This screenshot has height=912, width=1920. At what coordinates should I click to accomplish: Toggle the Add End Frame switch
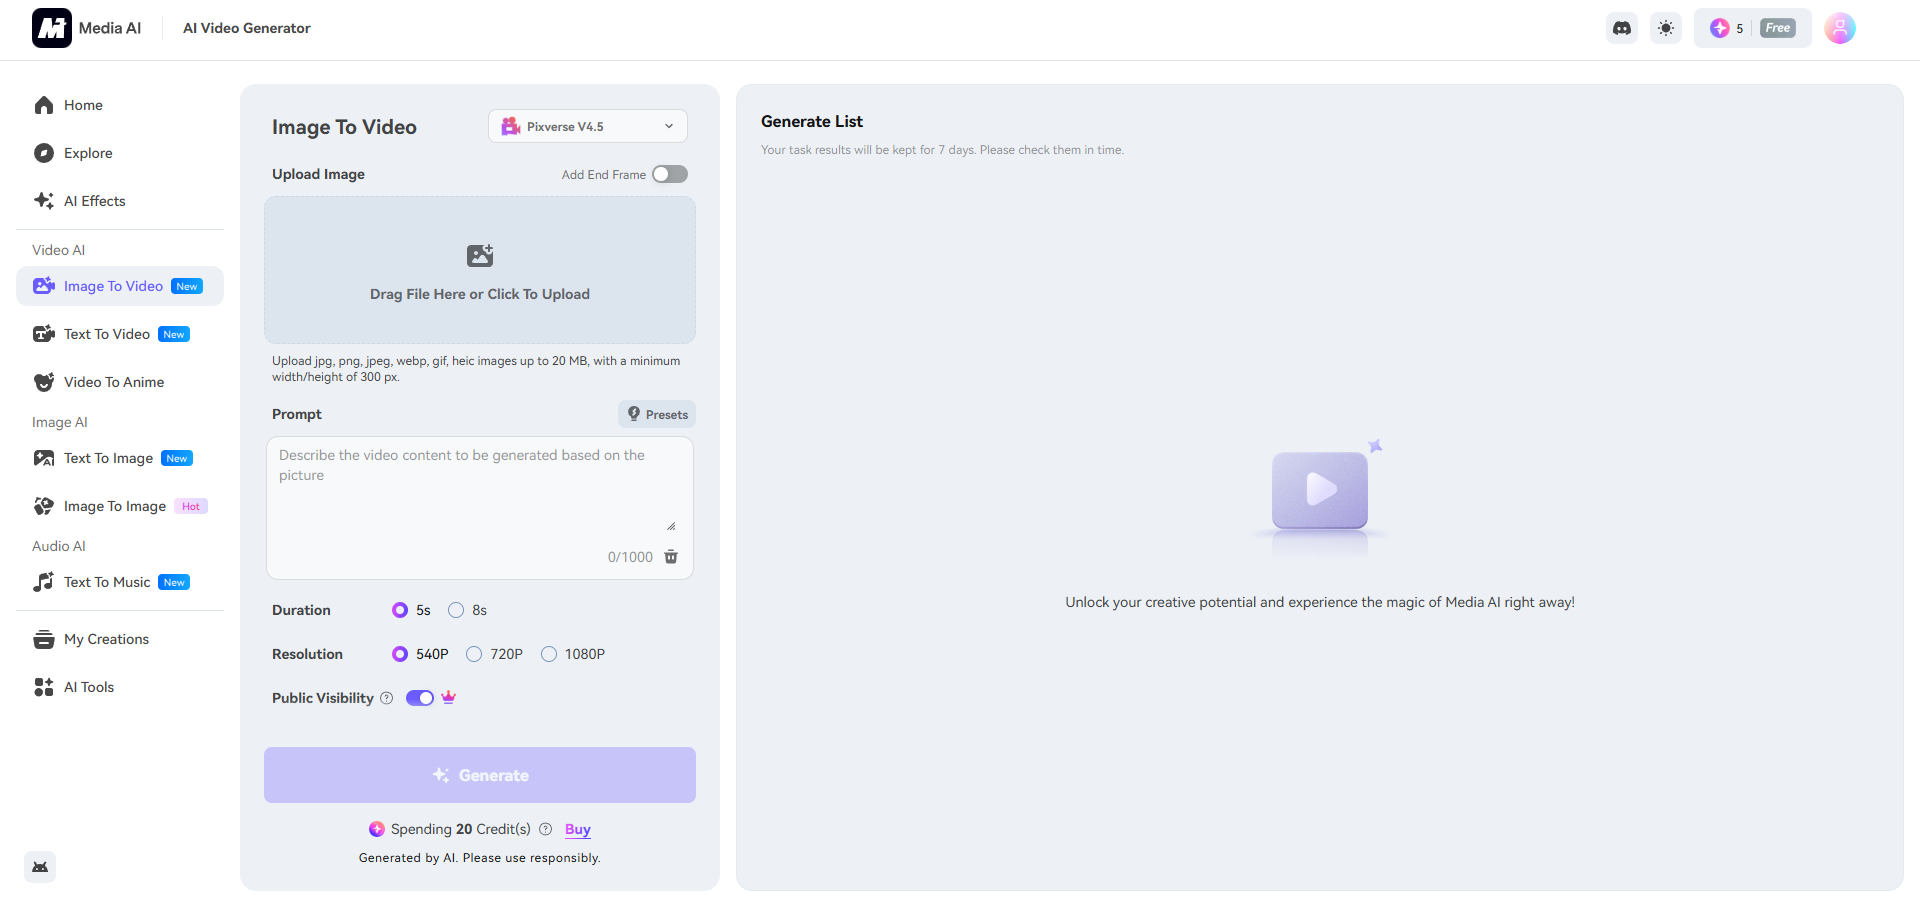click(x=670, y=174)
